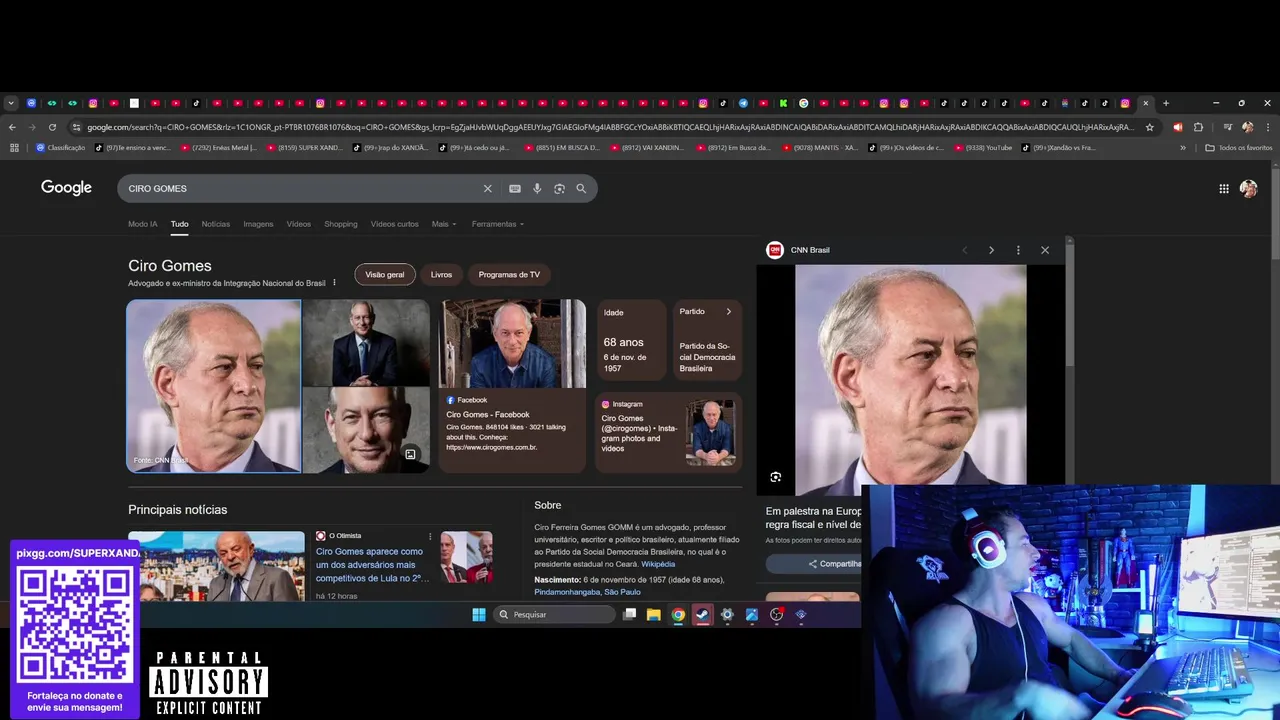Select the Imagens tab
This screenshot has width=1280, height=720.
point(258,224)
